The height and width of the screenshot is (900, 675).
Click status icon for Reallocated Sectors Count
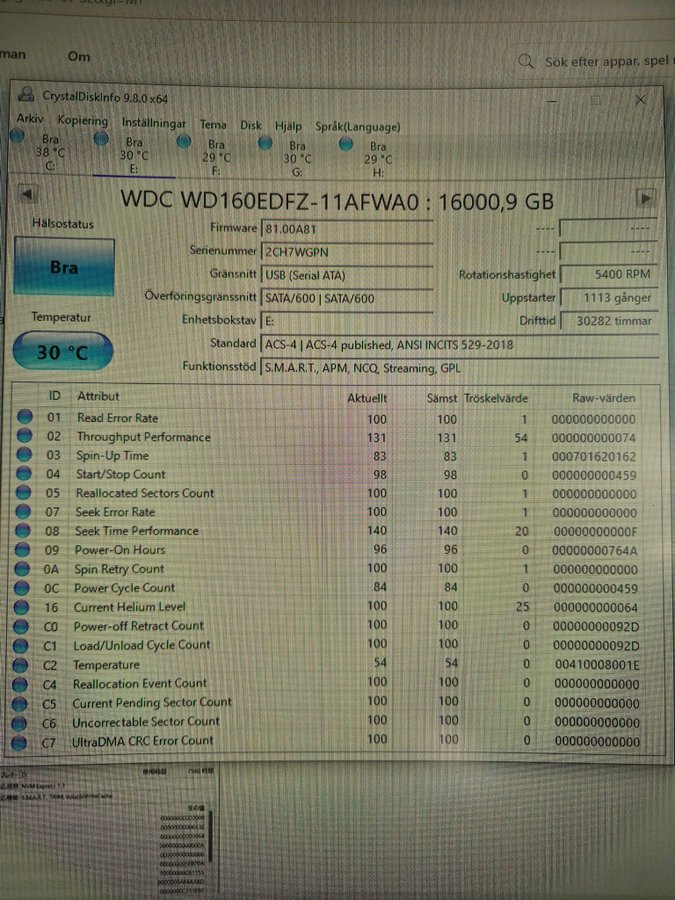coord(24,492)
